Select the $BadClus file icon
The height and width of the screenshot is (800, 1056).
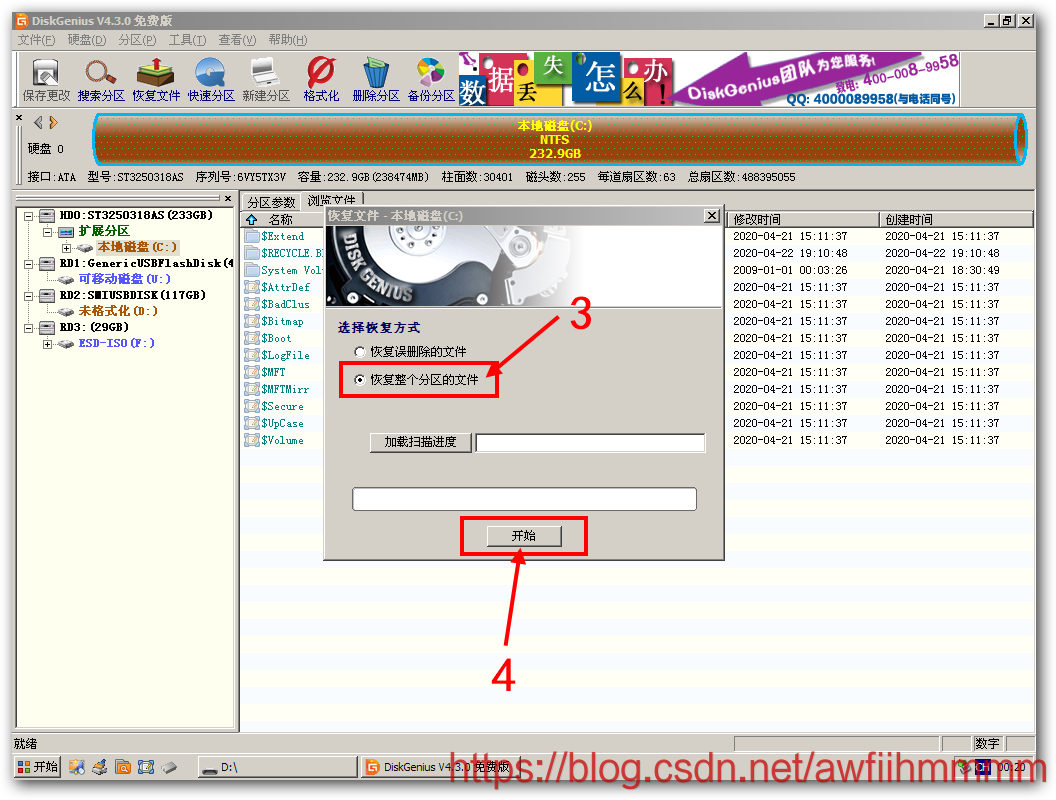point(252,304)
